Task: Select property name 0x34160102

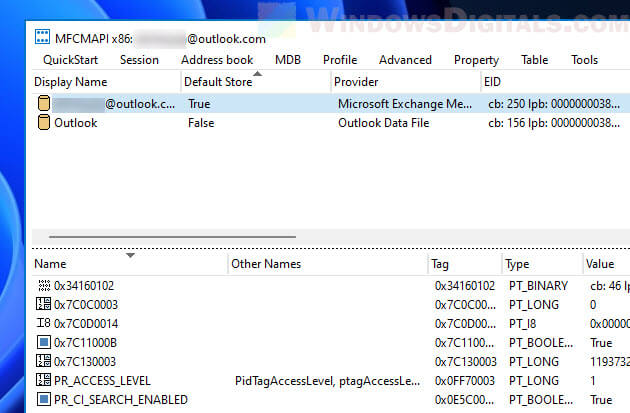Action: [x=84, y=286]
